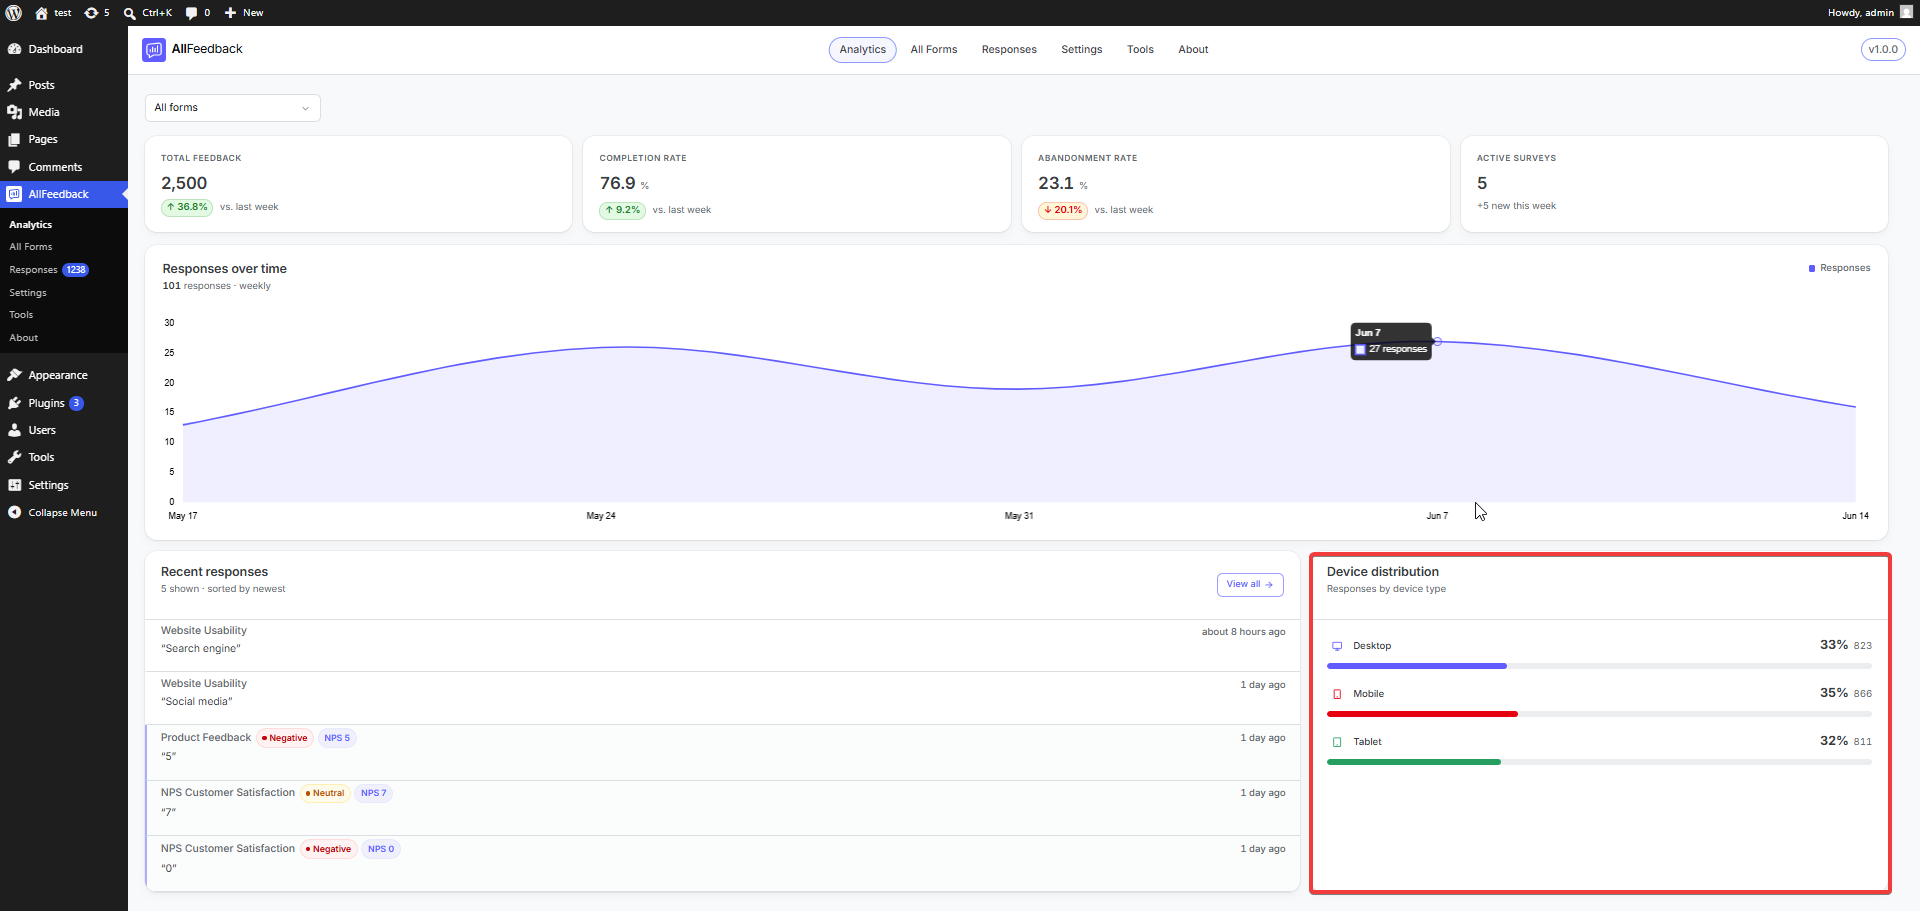The image size is (1920, 911).
Task: Click the Negative badge on Product Feedback
Action: click(285, 738)
